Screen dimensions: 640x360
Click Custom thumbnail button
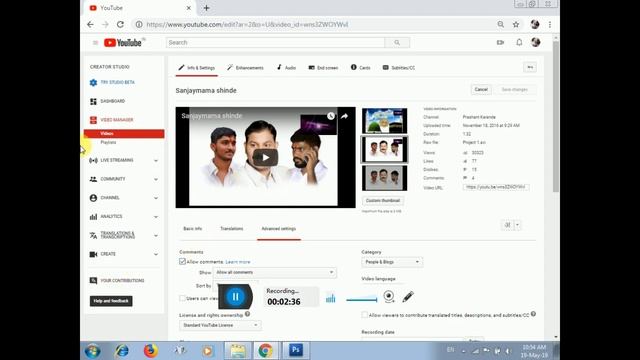click(x=383, y=201)
